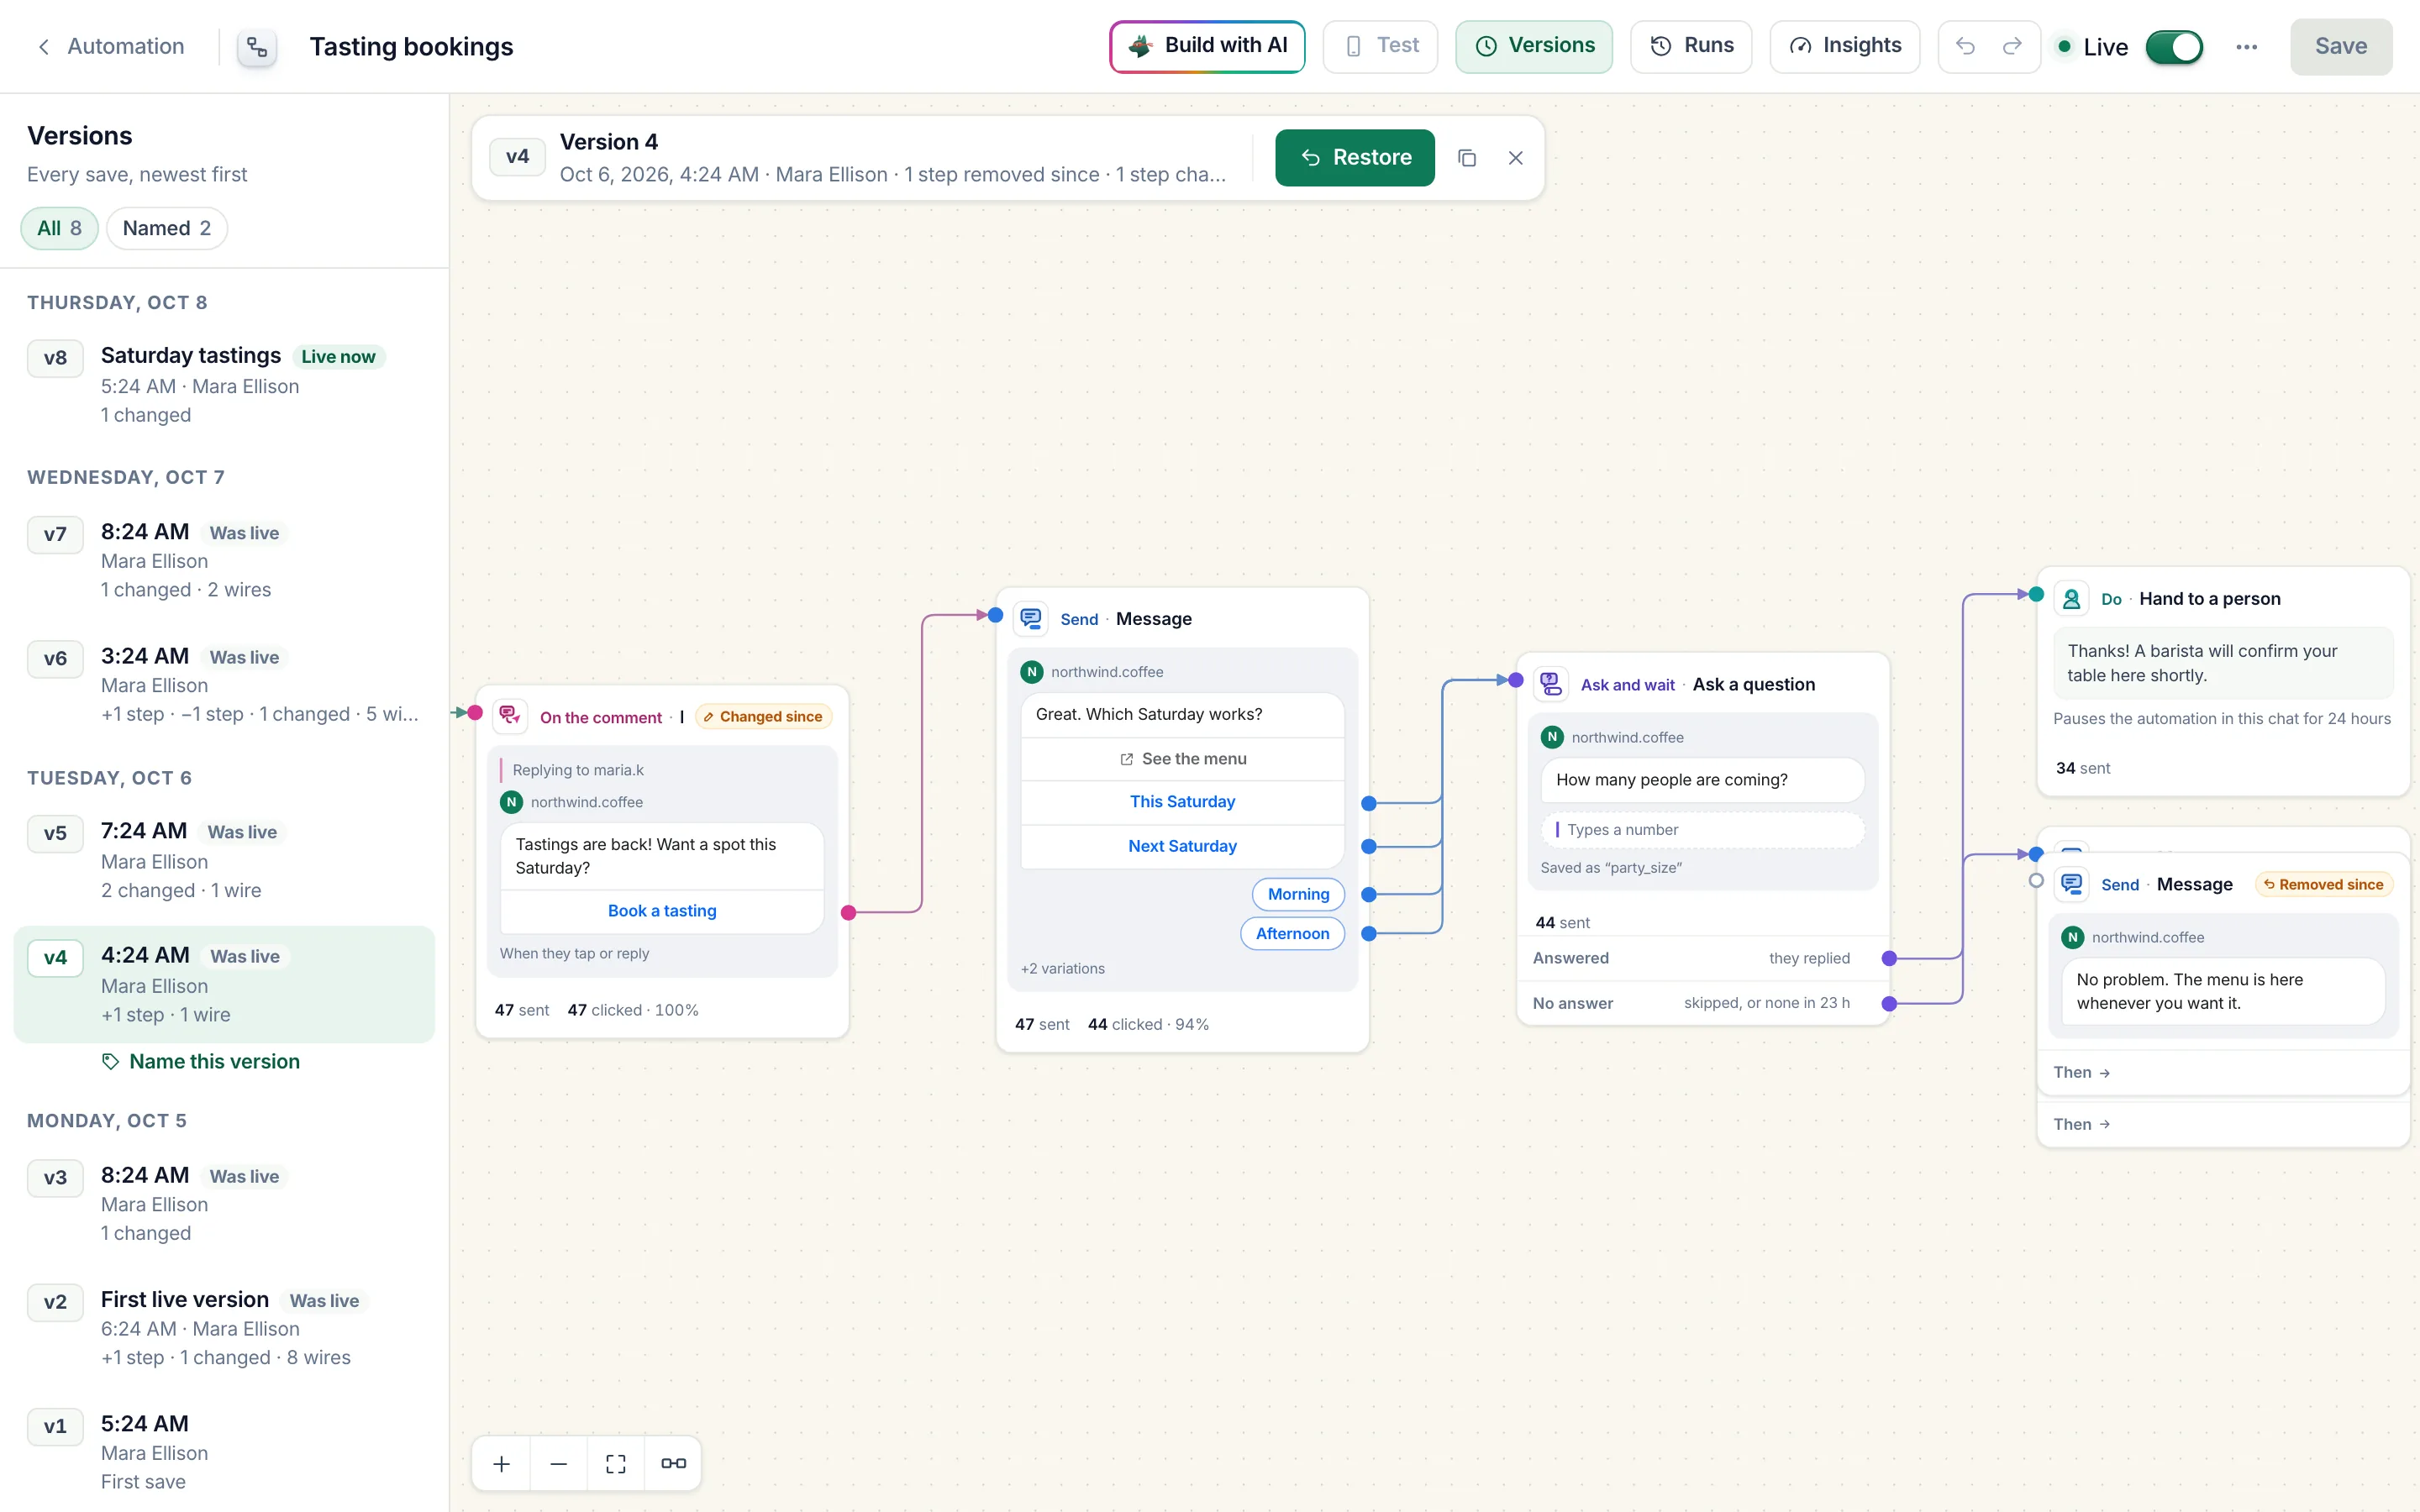
Task: Click the pink output port of comment card
Action: click(x=848, y=912)
